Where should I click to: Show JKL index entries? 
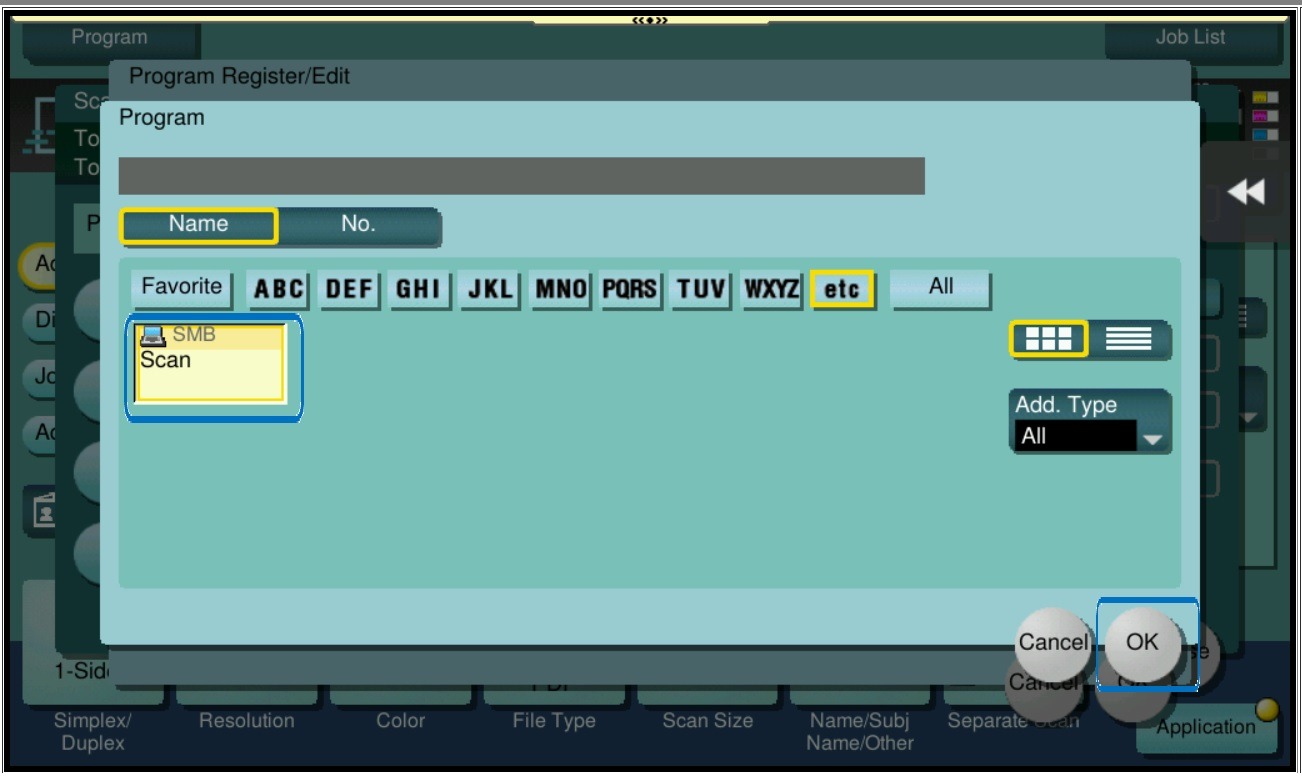tap(490, 289)
